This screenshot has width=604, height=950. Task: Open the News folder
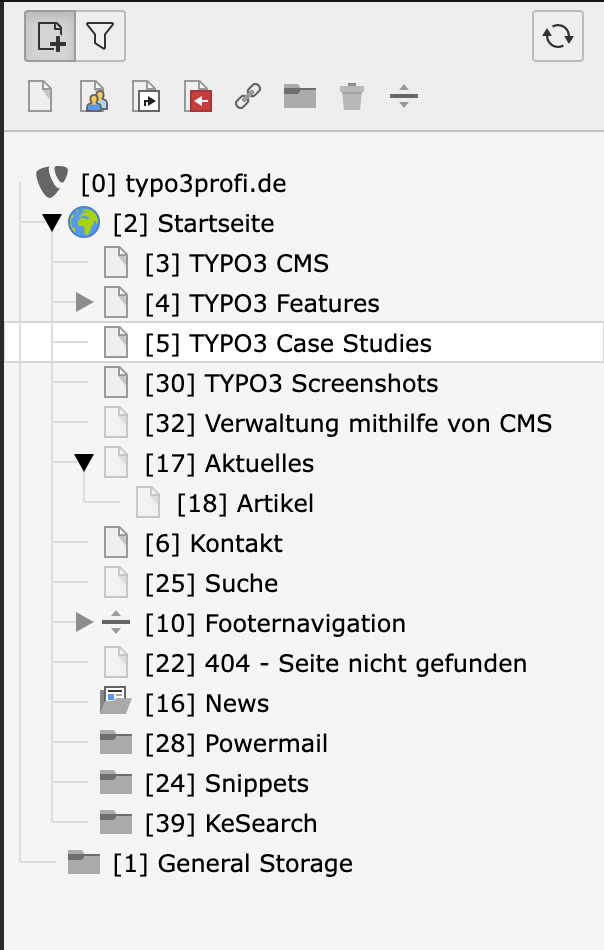pos(207,703)
